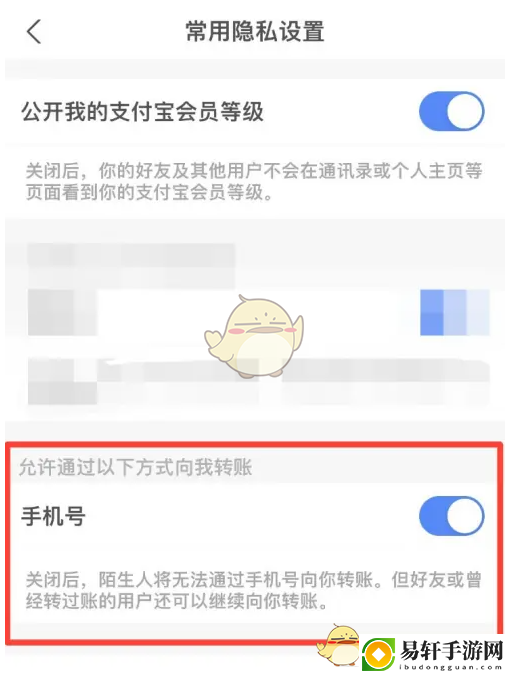
Task: Click the ibudongguan.com URL text
Action: click(450, 667)
